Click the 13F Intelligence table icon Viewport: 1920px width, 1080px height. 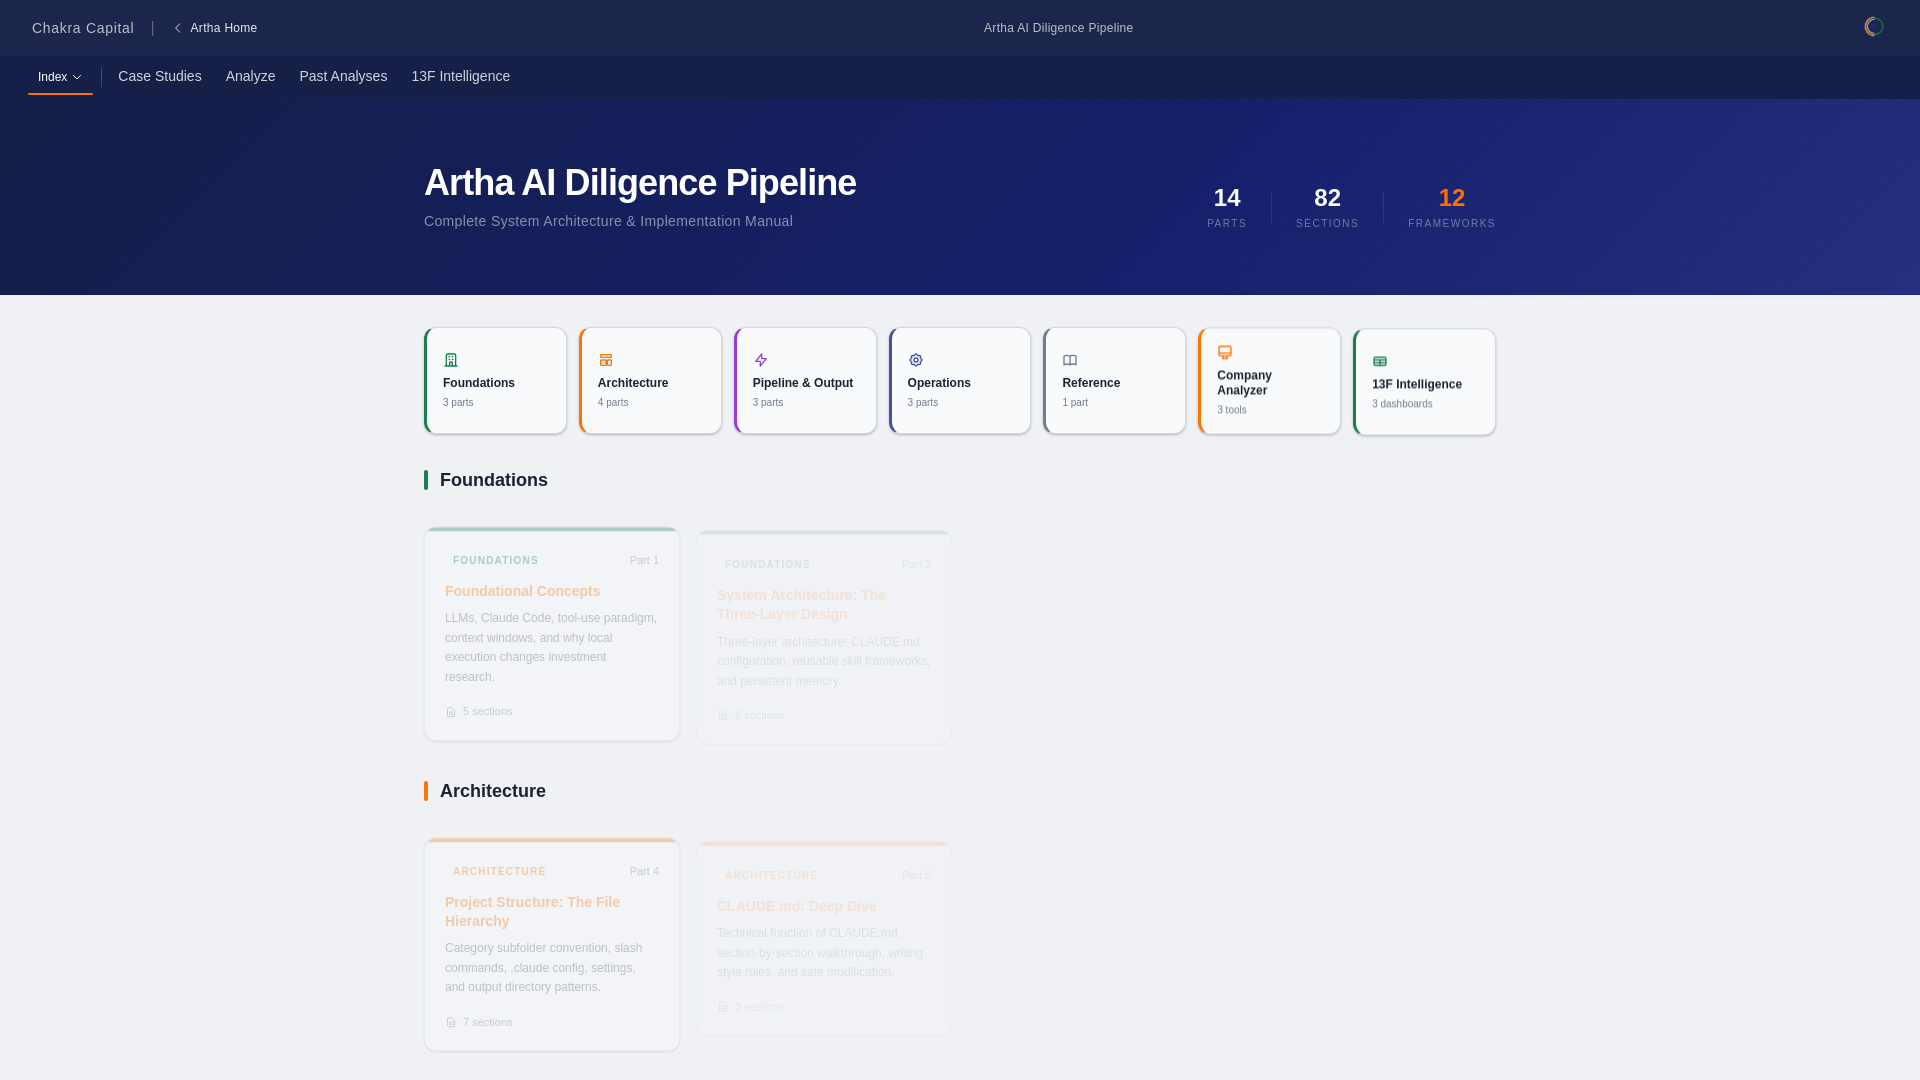[1380, 361]
